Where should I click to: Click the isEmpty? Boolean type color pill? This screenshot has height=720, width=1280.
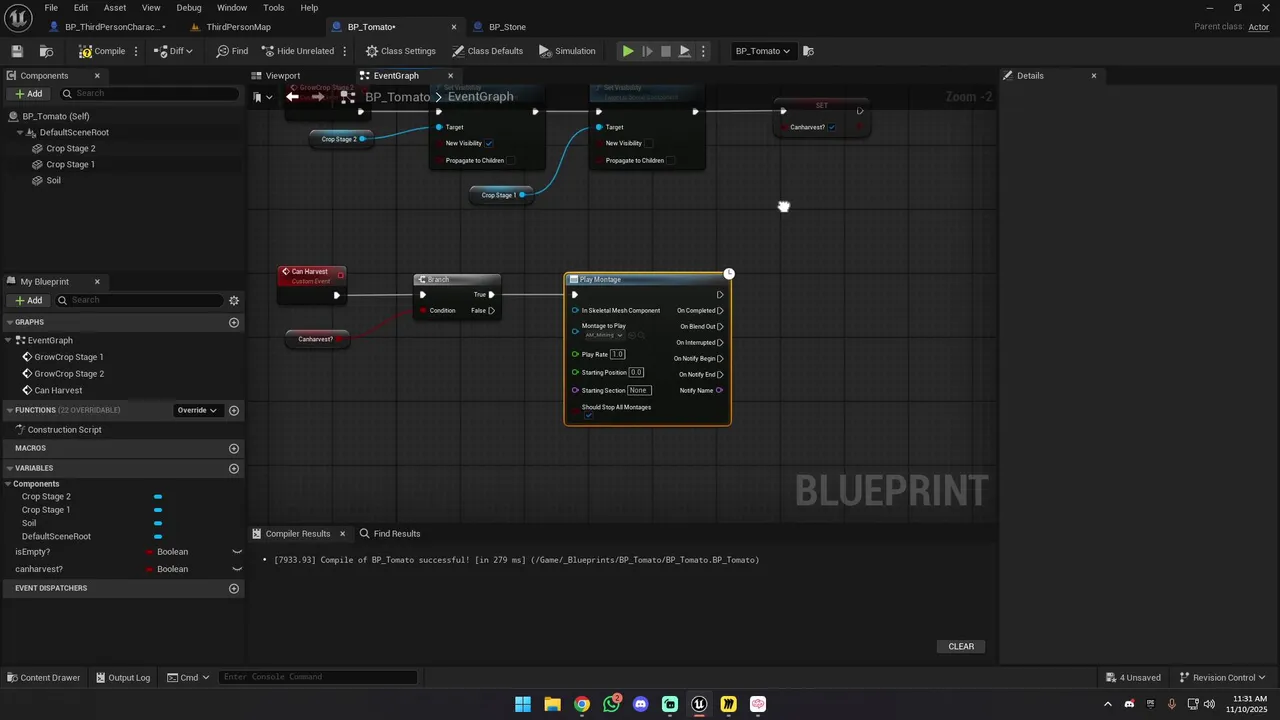tap(150, 552)
